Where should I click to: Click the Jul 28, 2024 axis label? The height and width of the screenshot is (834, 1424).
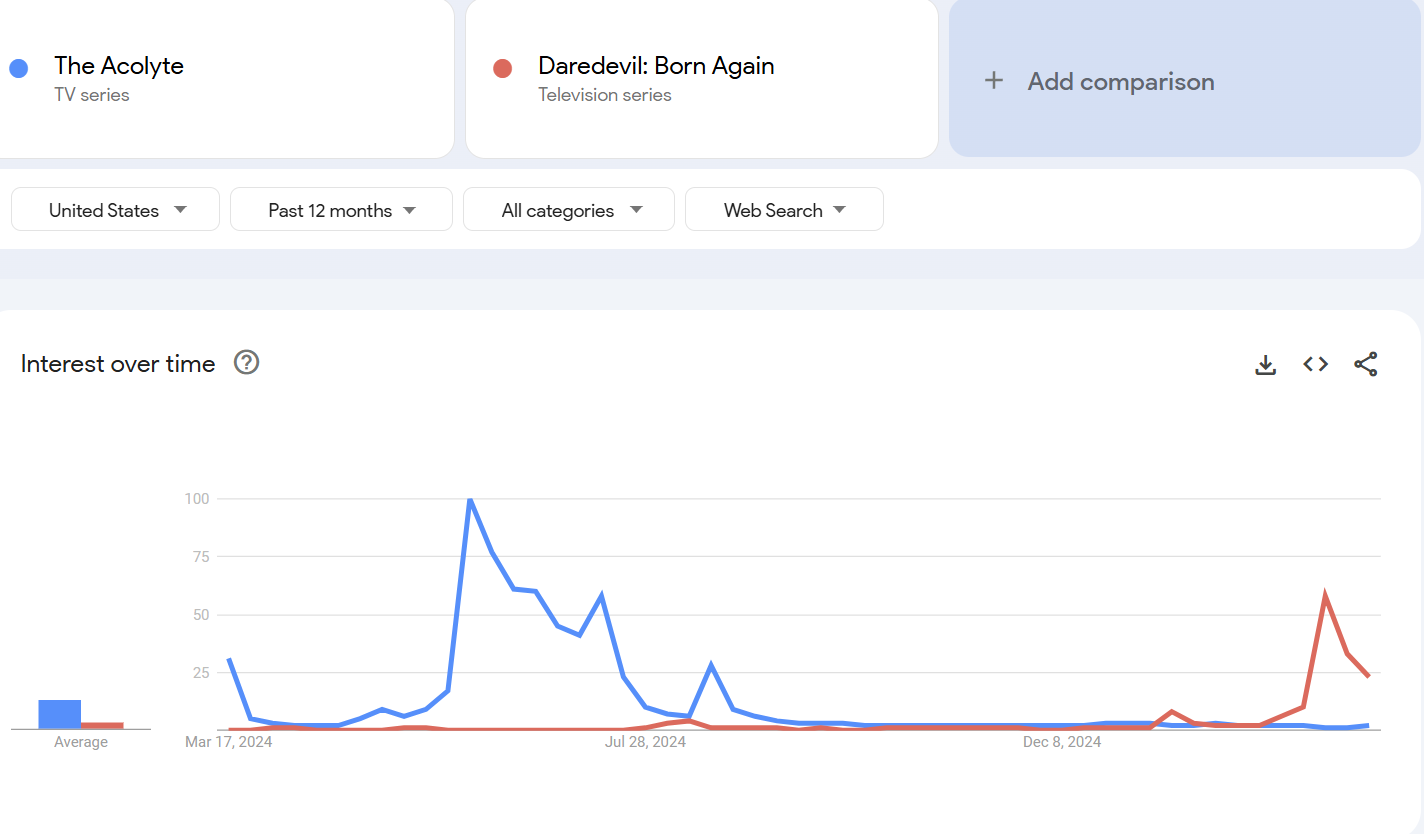(x=646, y=742)
